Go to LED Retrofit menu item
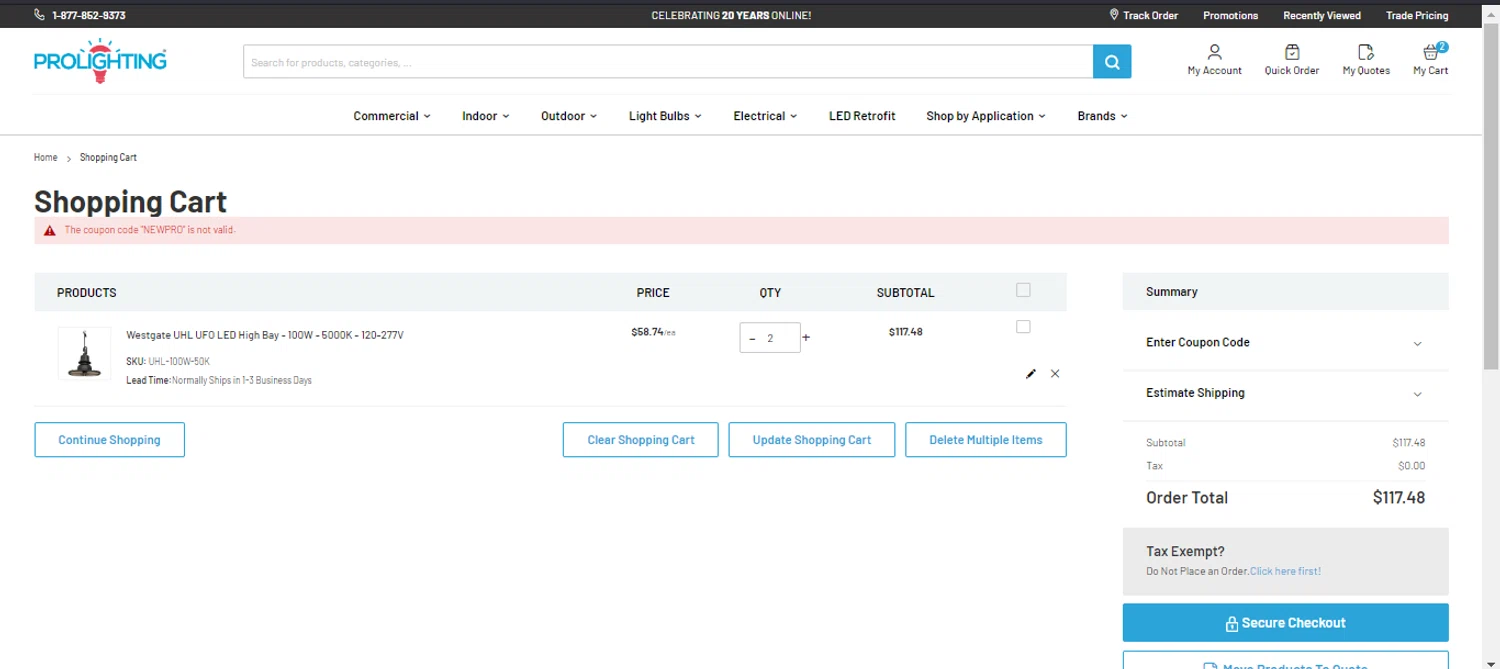 [862, 116]
